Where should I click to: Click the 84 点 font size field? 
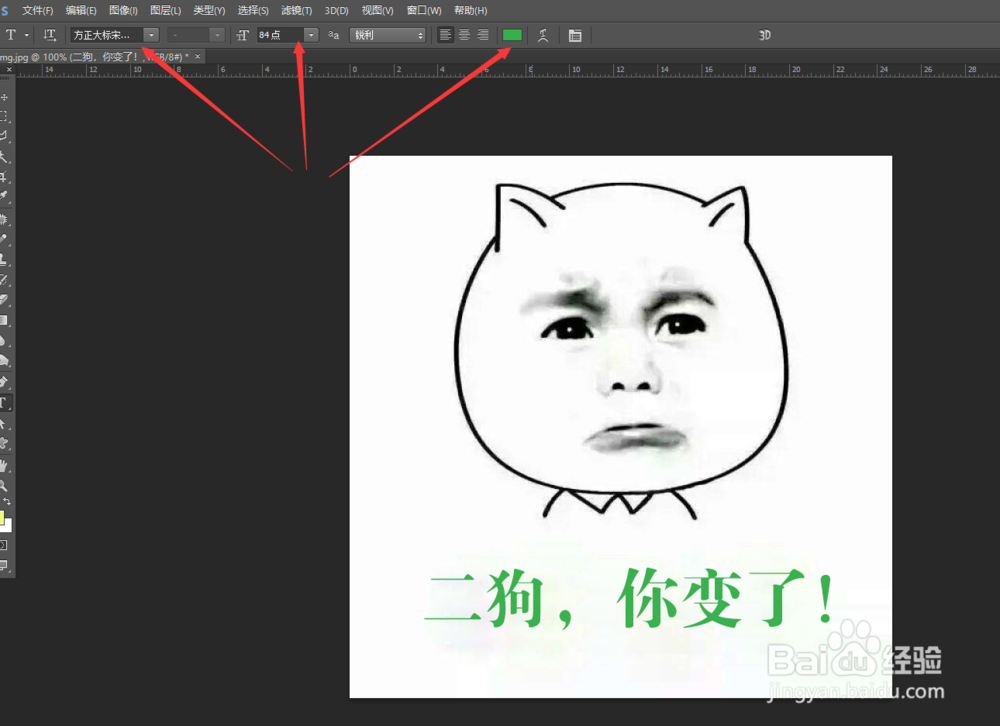[x=280, y=35]
